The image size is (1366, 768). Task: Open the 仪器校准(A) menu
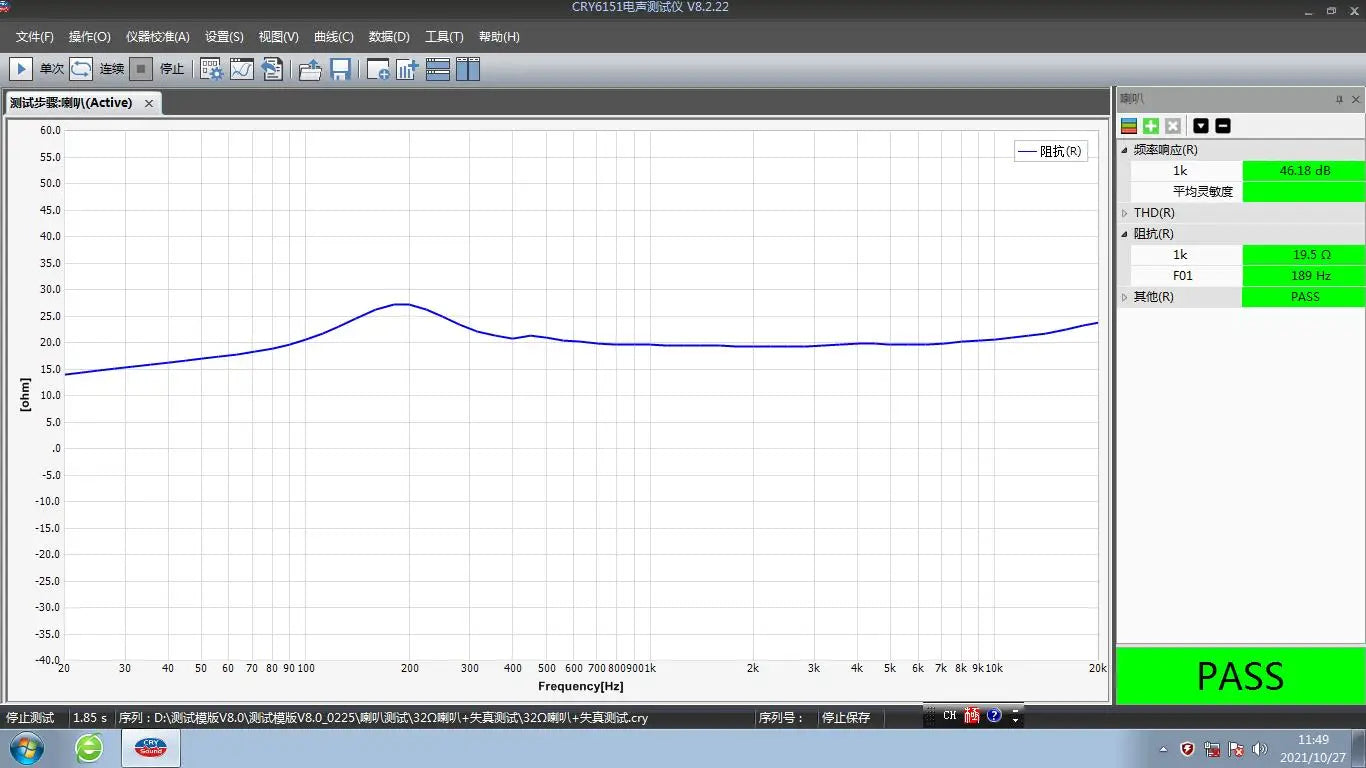(x=157, y=37)
